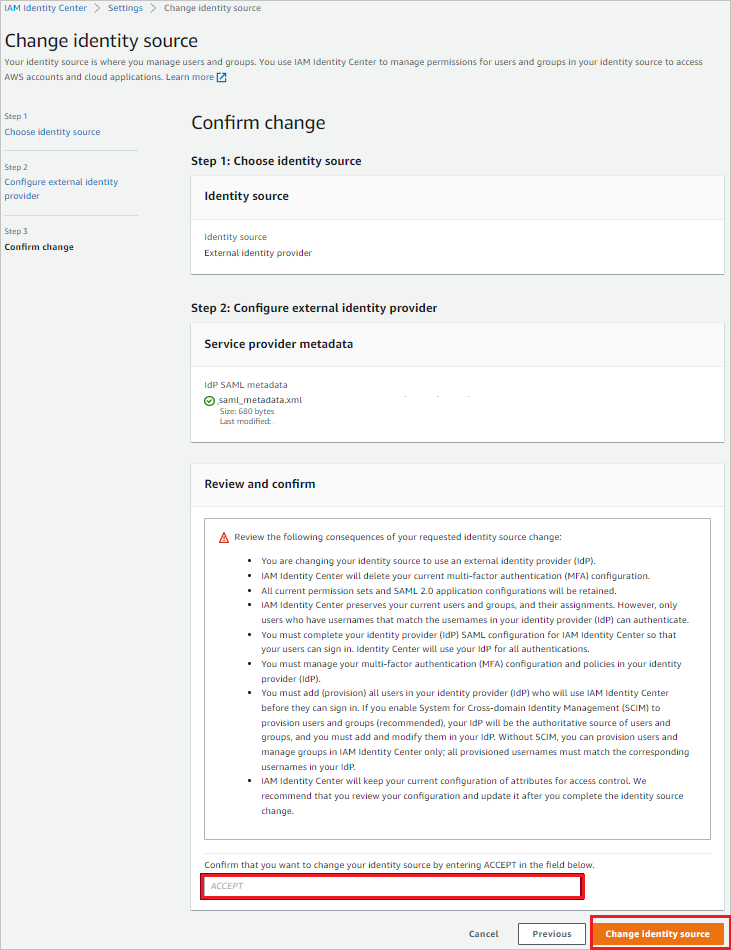Screen dimensions: 731x950
Task: Click the breadcrumb chevron after IAM Identity Center
Action: point(98,8)
